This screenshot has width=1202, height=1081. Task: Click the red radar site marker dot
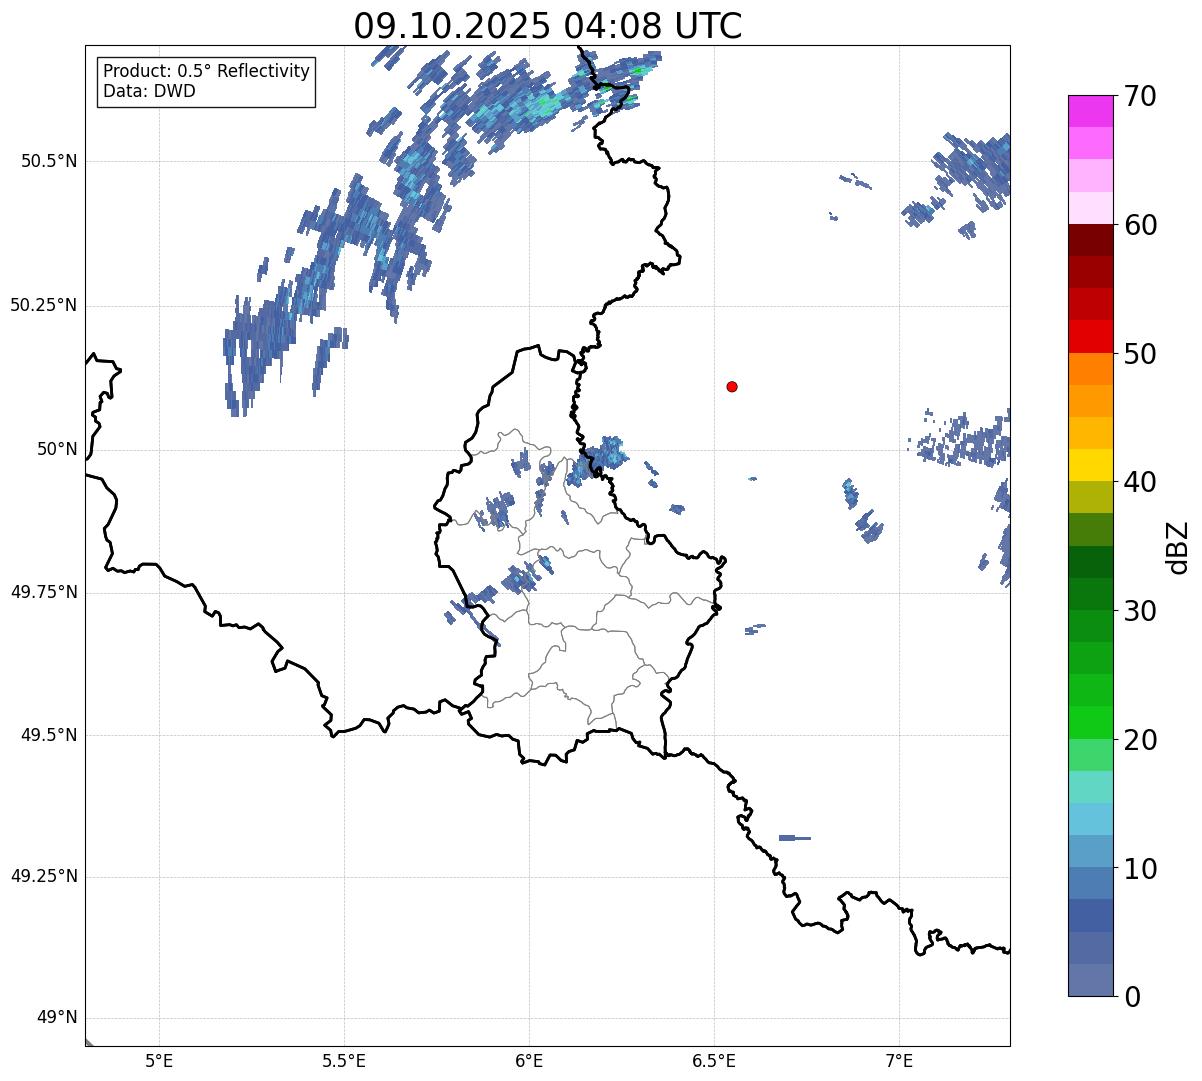point(732,386)
